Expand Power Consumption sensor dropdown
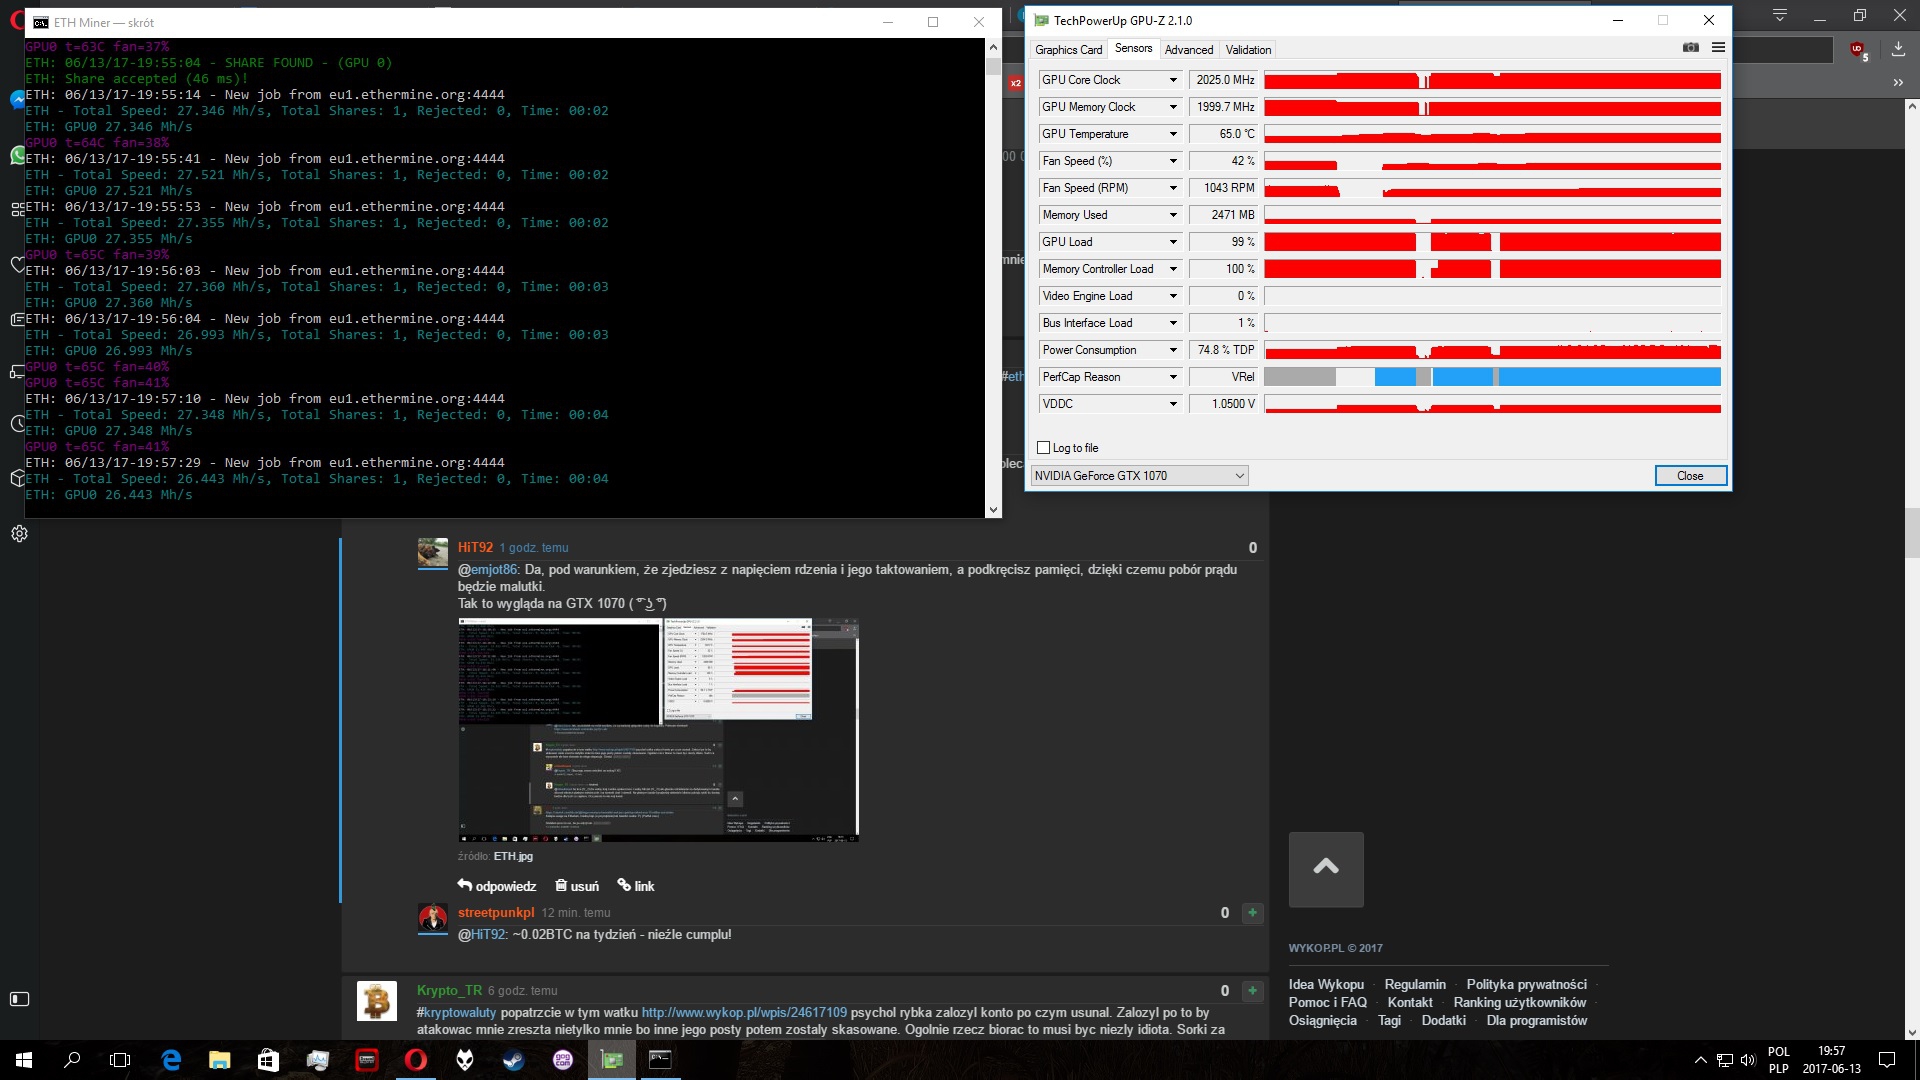1920x1080 pixels. coord(1173,350)
